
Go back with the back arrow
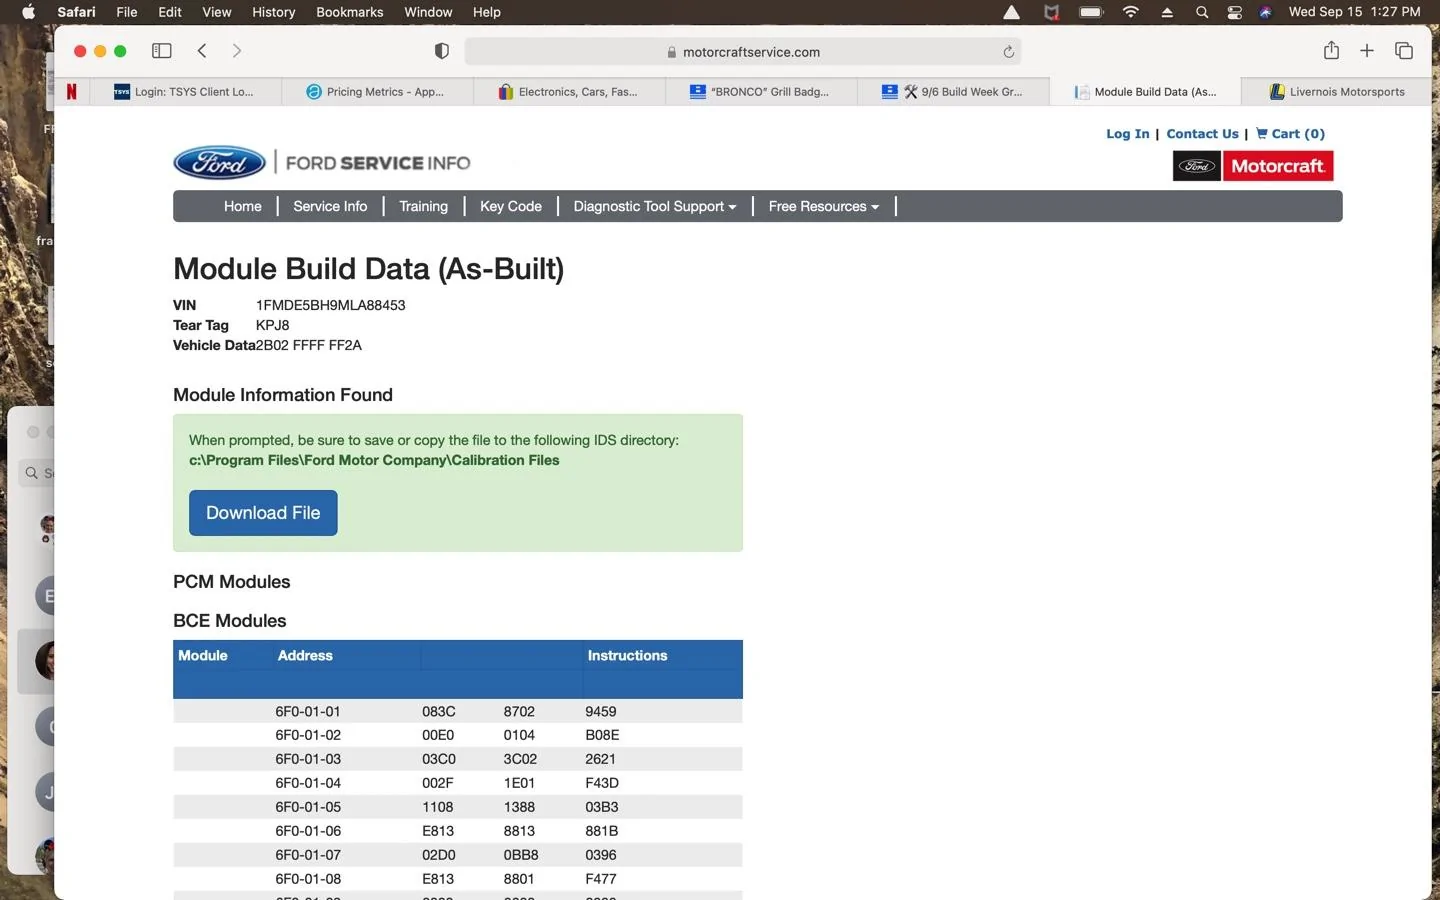pyautogui.click(x=202, y=51)
